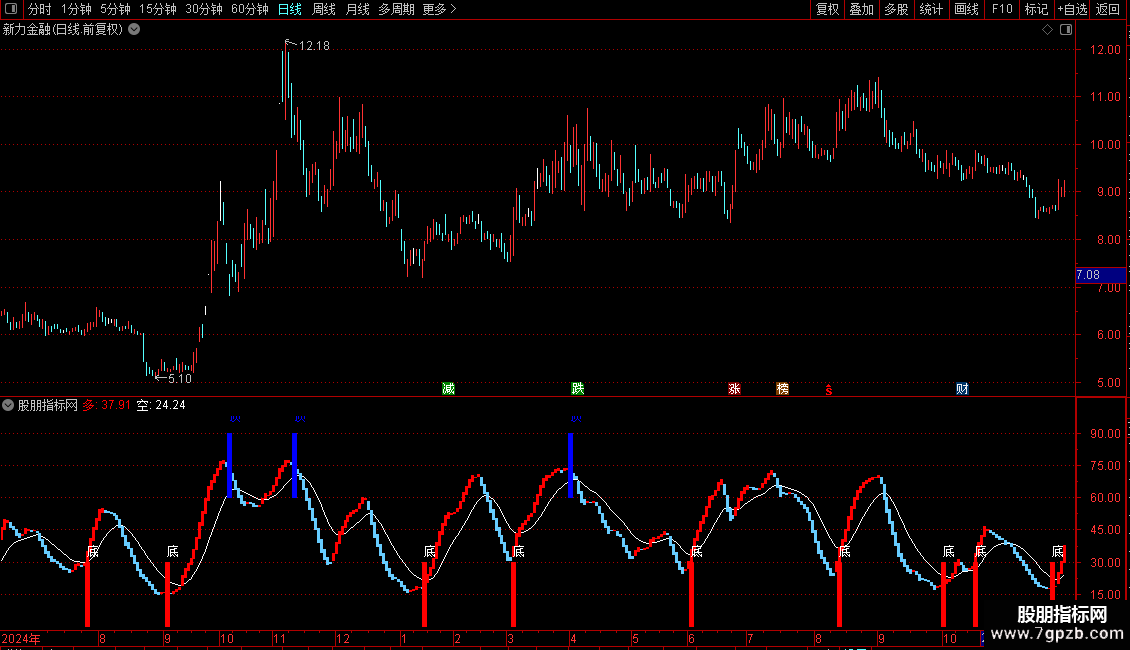This screenshot has height=650, width=1130.
Task: Click the 空: 24.24 indicator value
Action: pyautogui.click(x=161, y=405)
